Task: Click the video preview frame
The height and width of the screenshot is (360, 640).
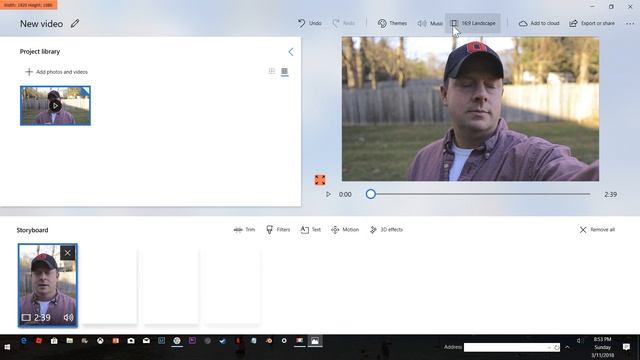Action: click(470, 109)
